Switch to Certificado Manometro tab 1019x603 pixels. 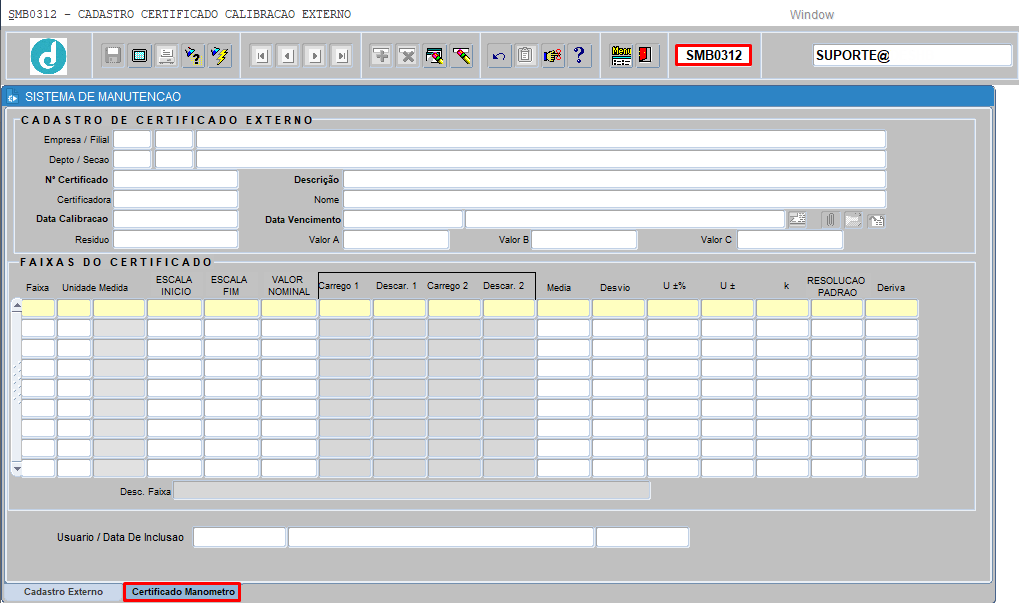[183, 592]
